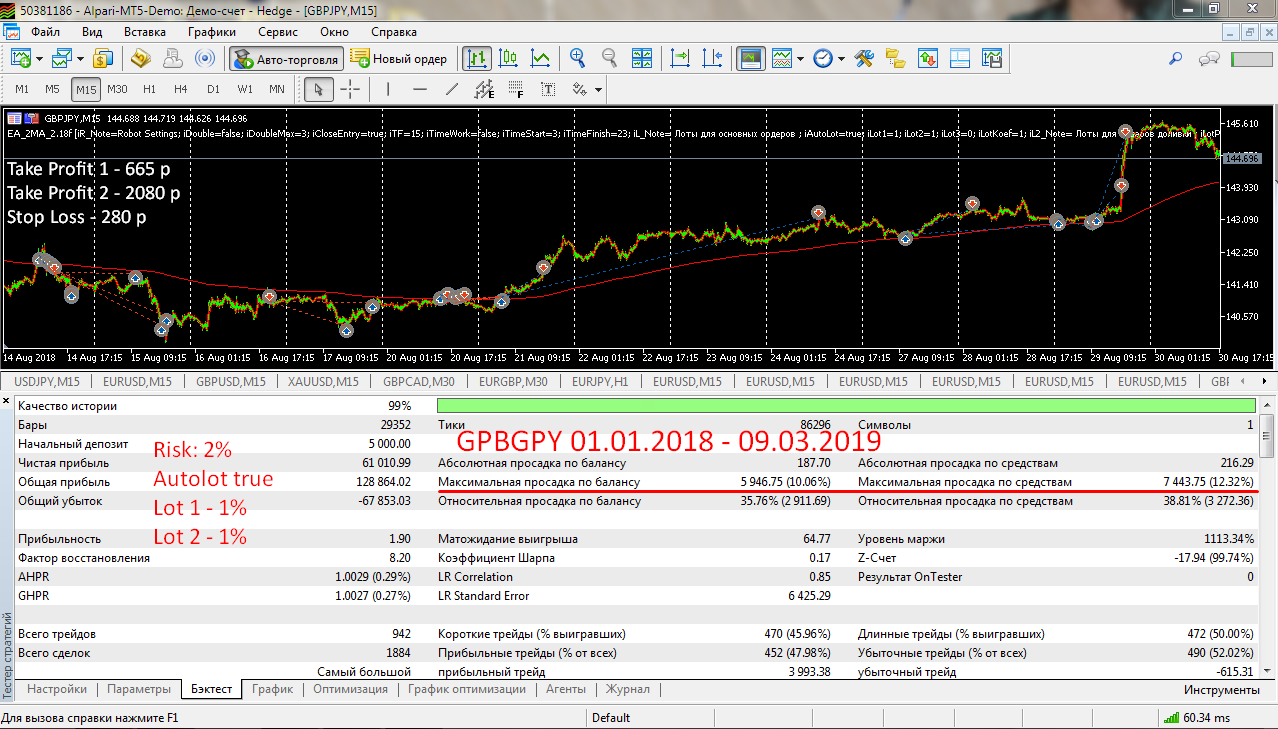The width and height of the screenshot is (1278, 729).
Task: Select the trendline drawing tool
Action: pyautogui.click(x=452, y=89)
